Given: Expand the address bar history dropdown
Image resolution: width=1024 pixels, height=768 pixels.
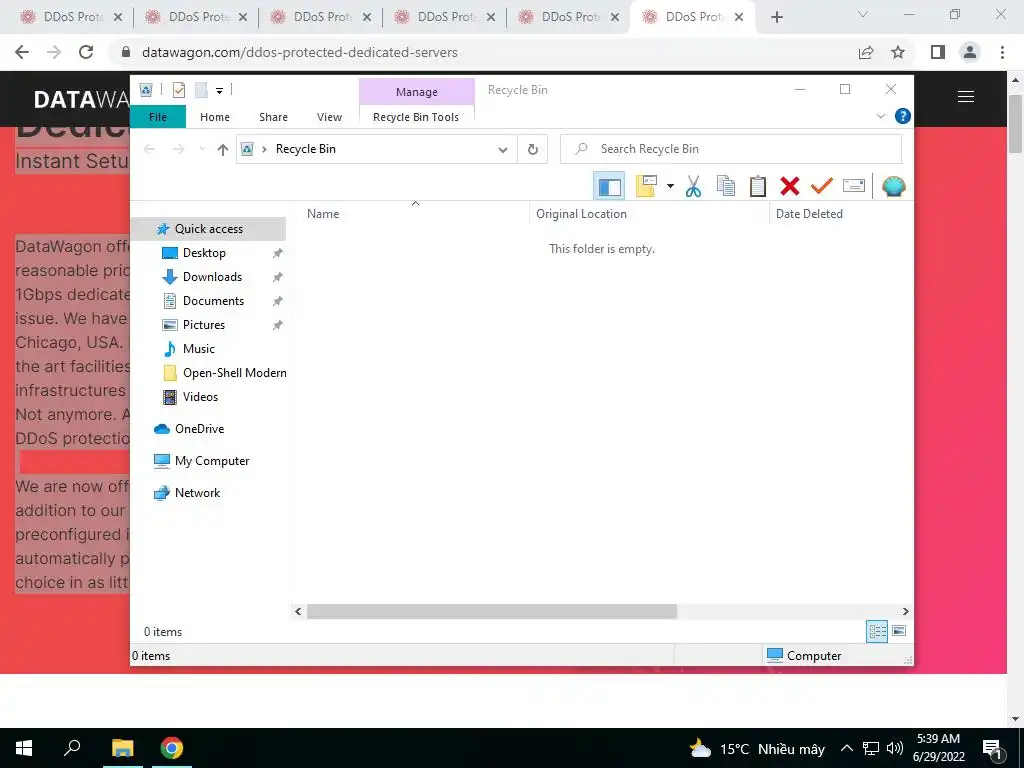Looking at the screenshot, I should coord(503,150).
